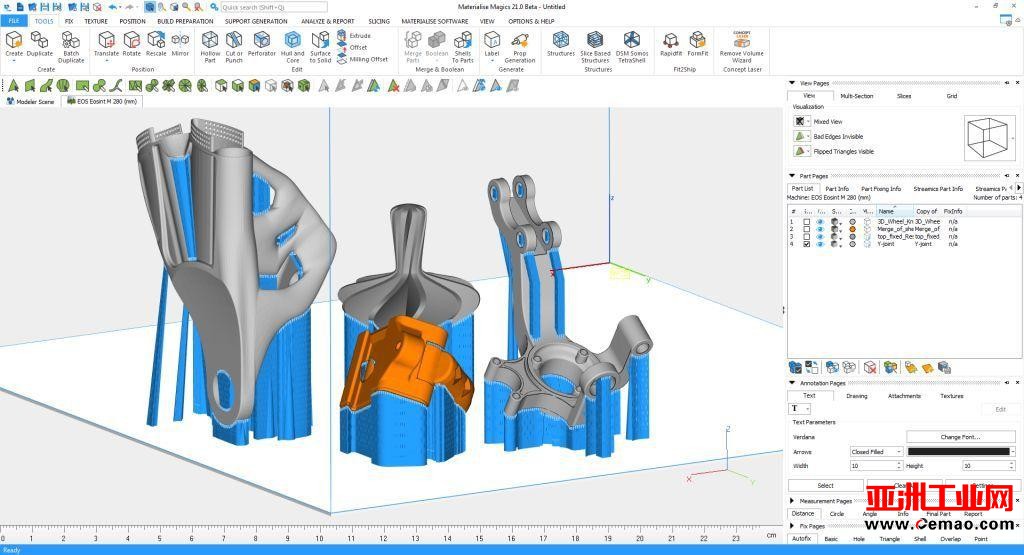The image size is (1024, 555).
Task: Collapse the Part Pages panel
Action: [x=792, y=176]
